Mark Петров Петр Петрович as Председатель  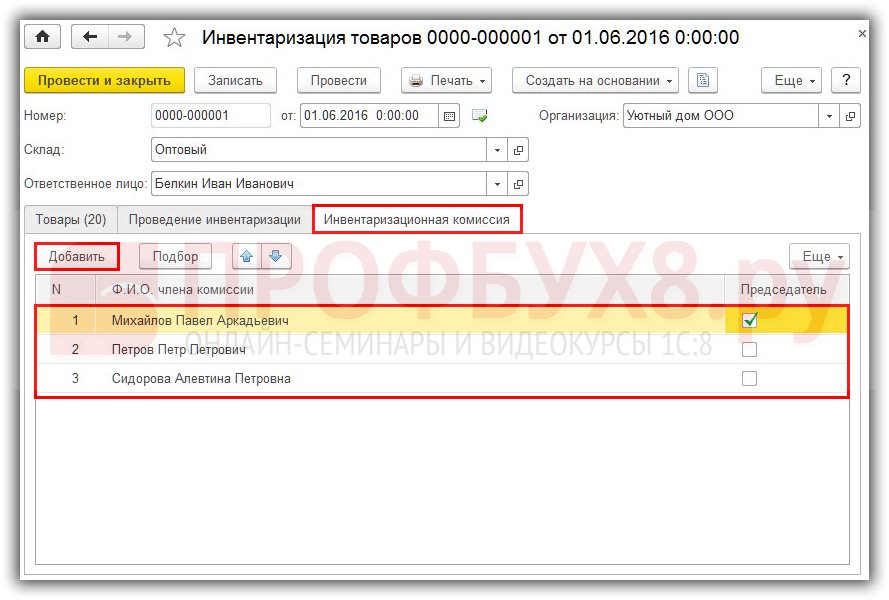[x=749, y=350]
